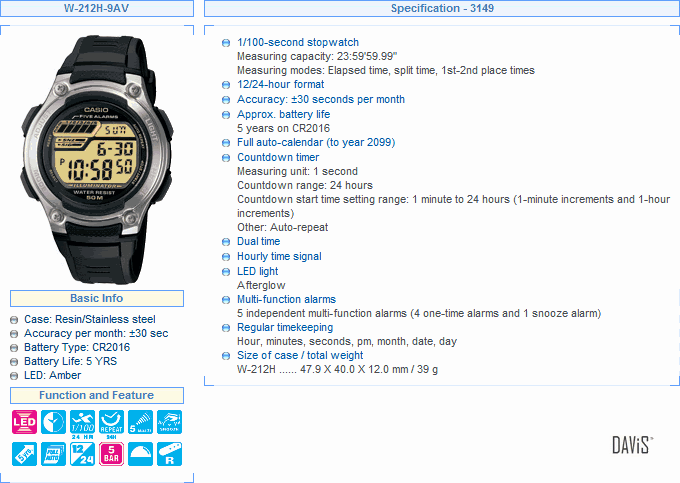Screen dimensions: 680x483
Task: Click the pink LED light feature icon
Action: (24, 422)
